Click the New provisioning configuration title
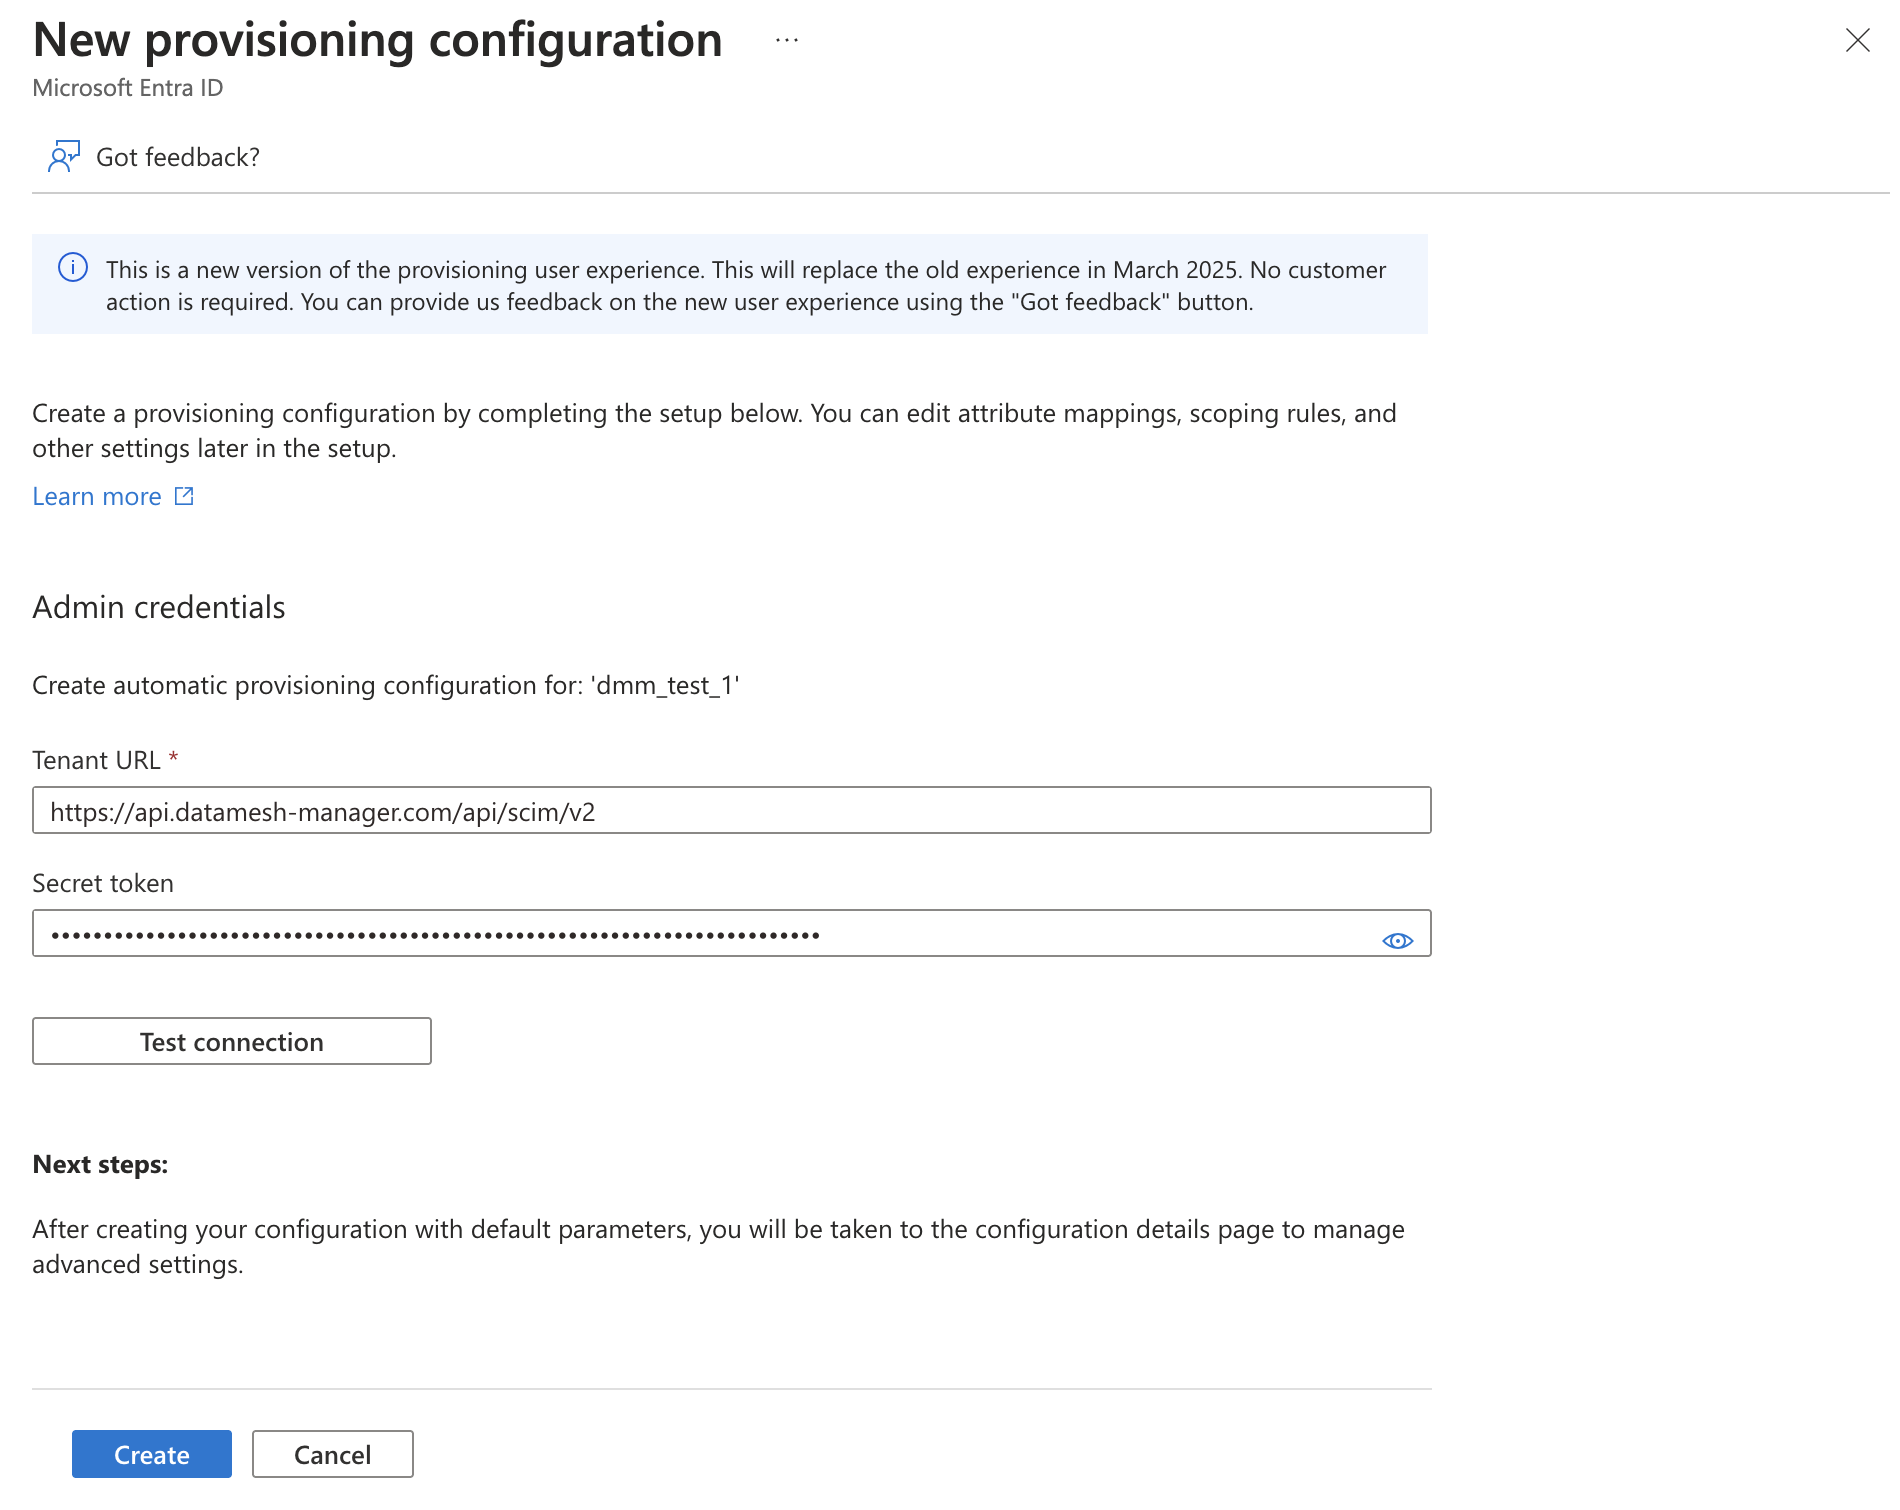Screen dimensions: 1900x1510 tap(377, 41)
